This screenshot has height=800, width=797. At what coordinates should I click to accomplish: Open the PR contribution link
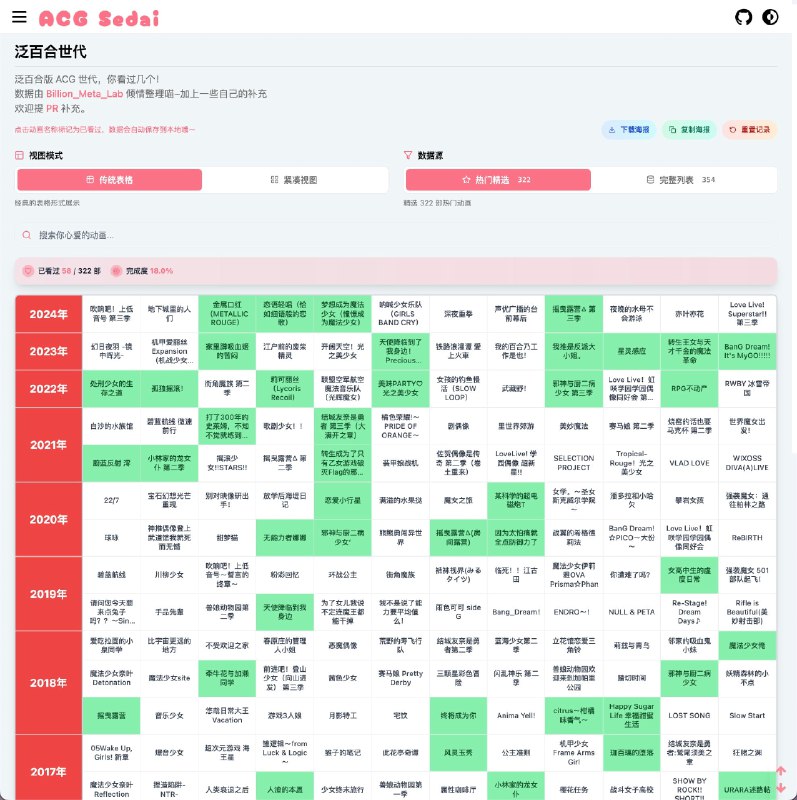pos(52,108)
